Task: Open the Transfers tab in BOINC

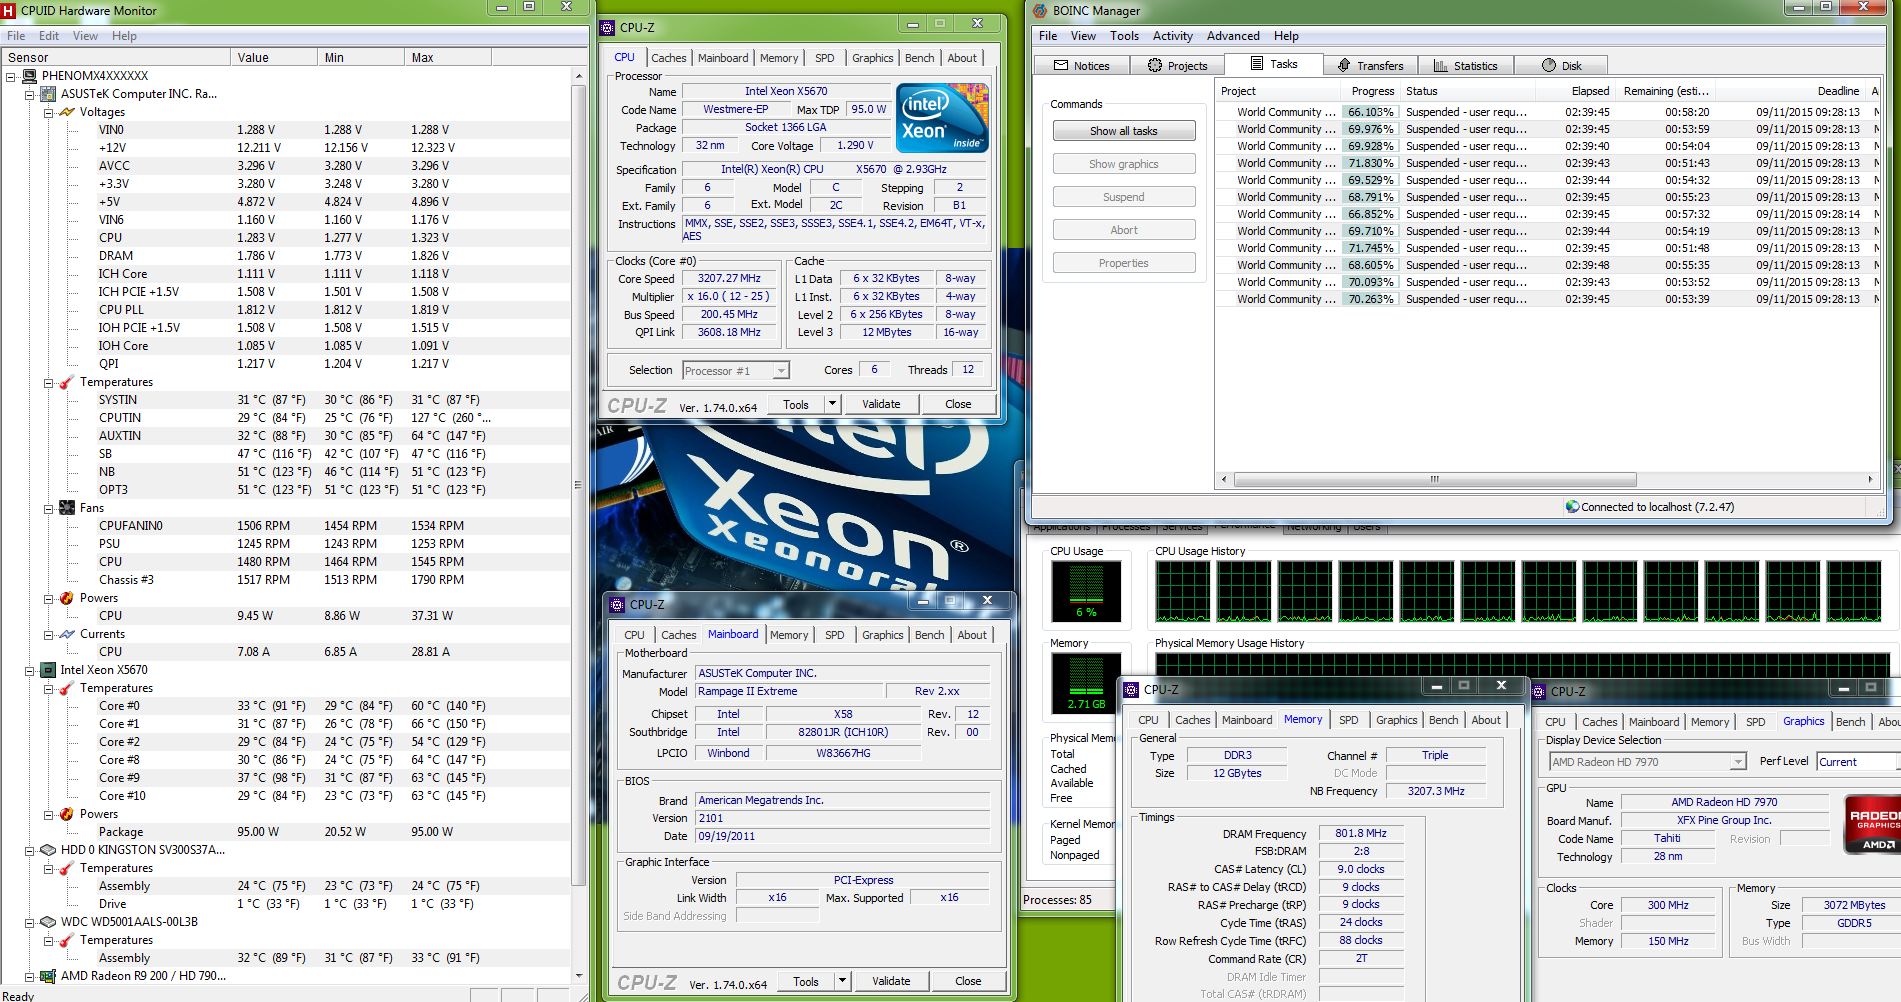Action: click(x=1370, y=65)
